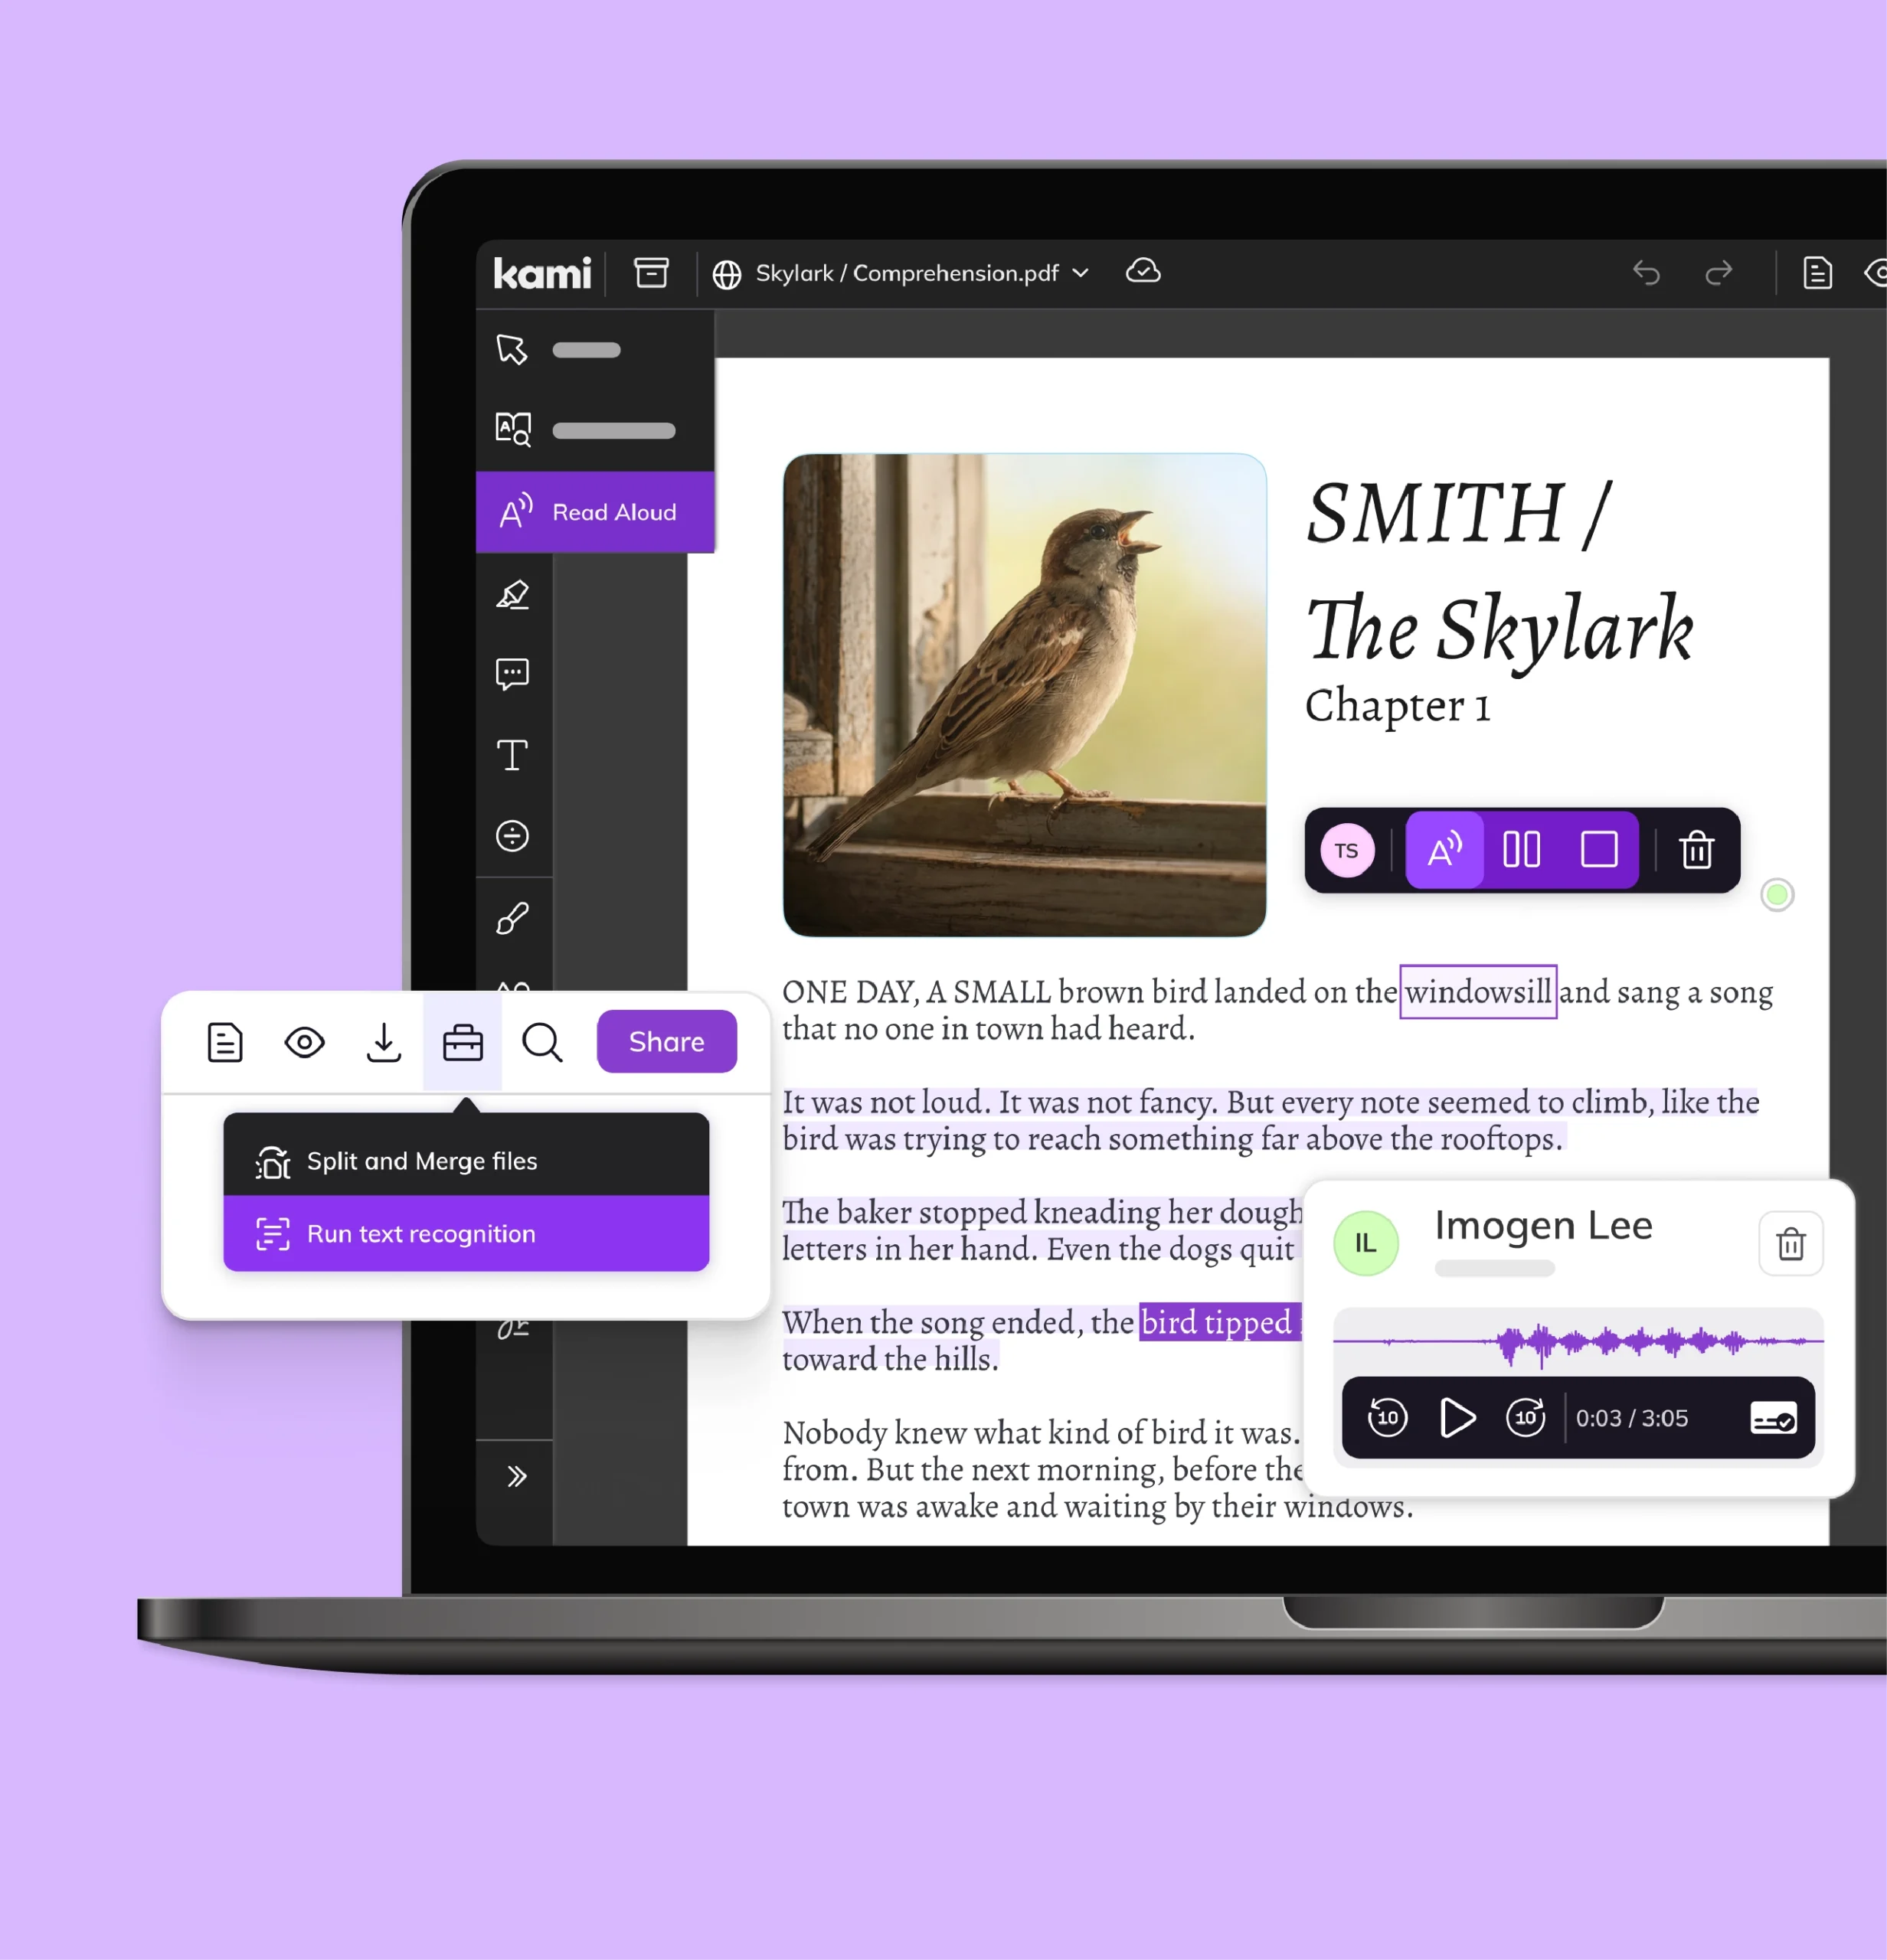This screenshot has width=1887, height=1960.
Task: Expand the sidebar with double chevron
Action: (516, 1476)
